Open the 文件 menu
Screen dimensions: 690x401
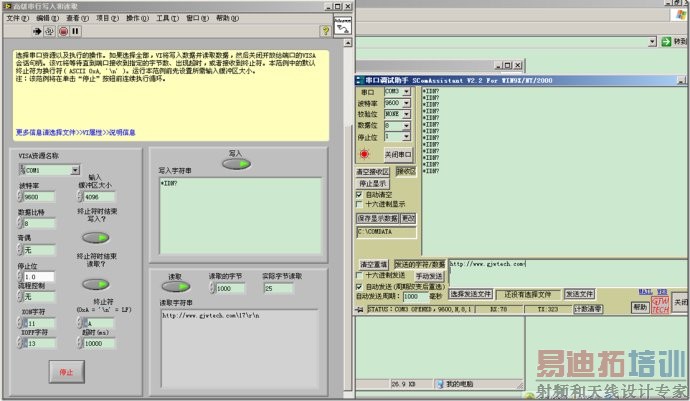pyautogui.click(x=17, y=18)
